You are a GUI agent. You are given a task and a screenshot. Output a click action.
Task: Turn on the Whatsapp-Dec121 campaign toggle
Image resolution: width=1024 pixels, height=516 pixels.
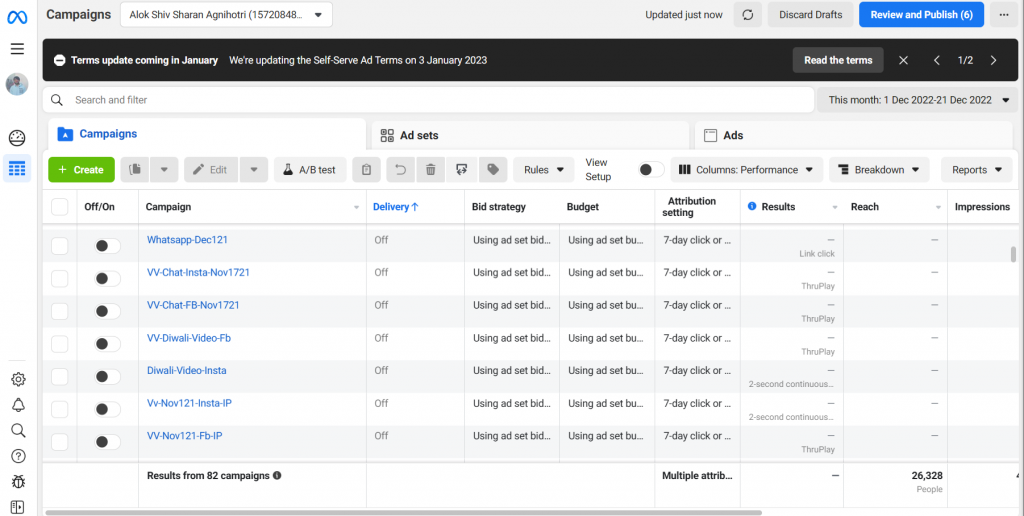[107, 246]
